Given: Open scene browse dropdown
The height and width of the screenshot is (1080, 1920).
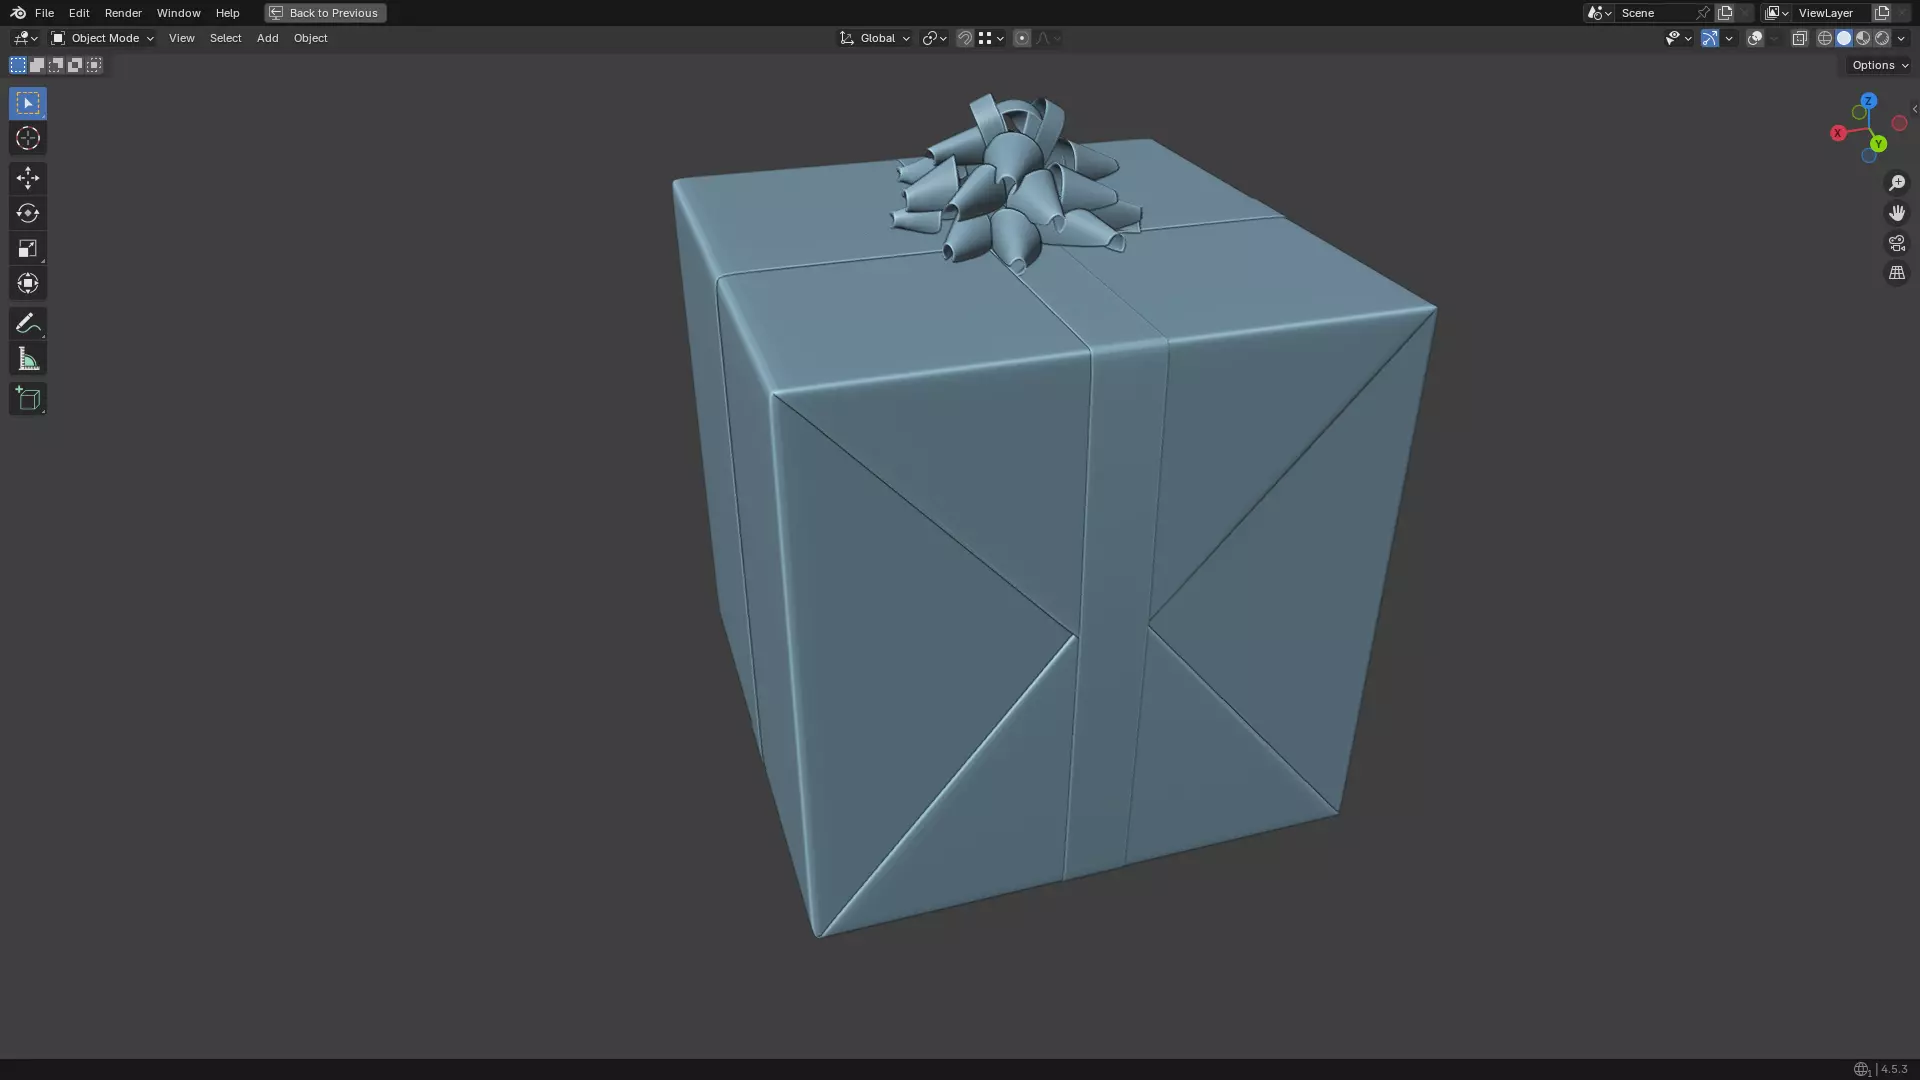Looking at the screenshot, I should pos(1599,13).
